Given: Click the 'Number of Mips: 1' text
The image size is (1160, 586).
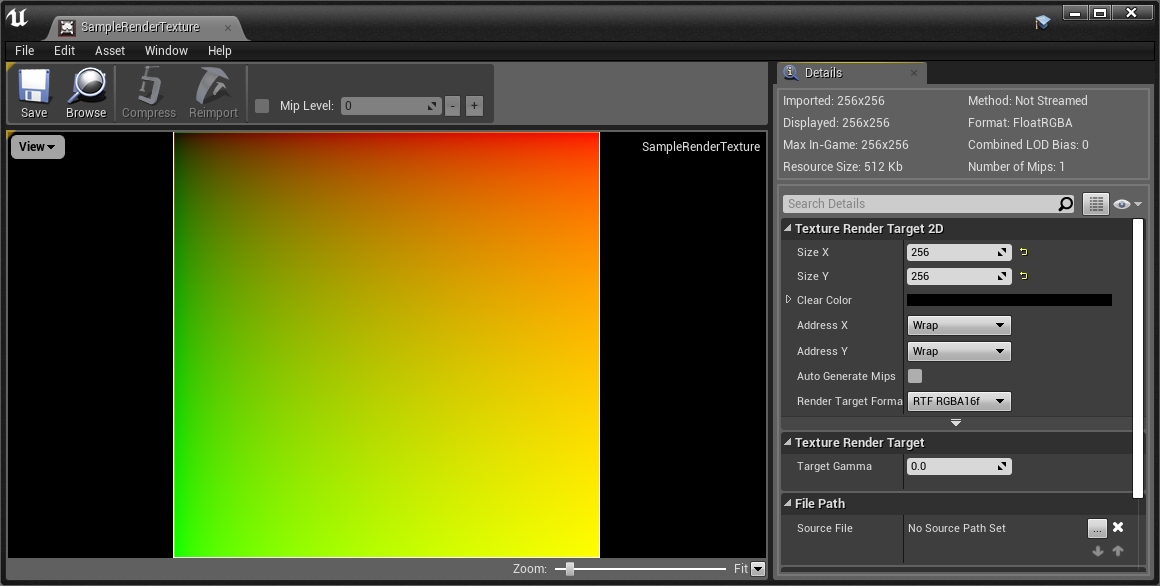Looking at the screenshot, I should click(1016, 166).
